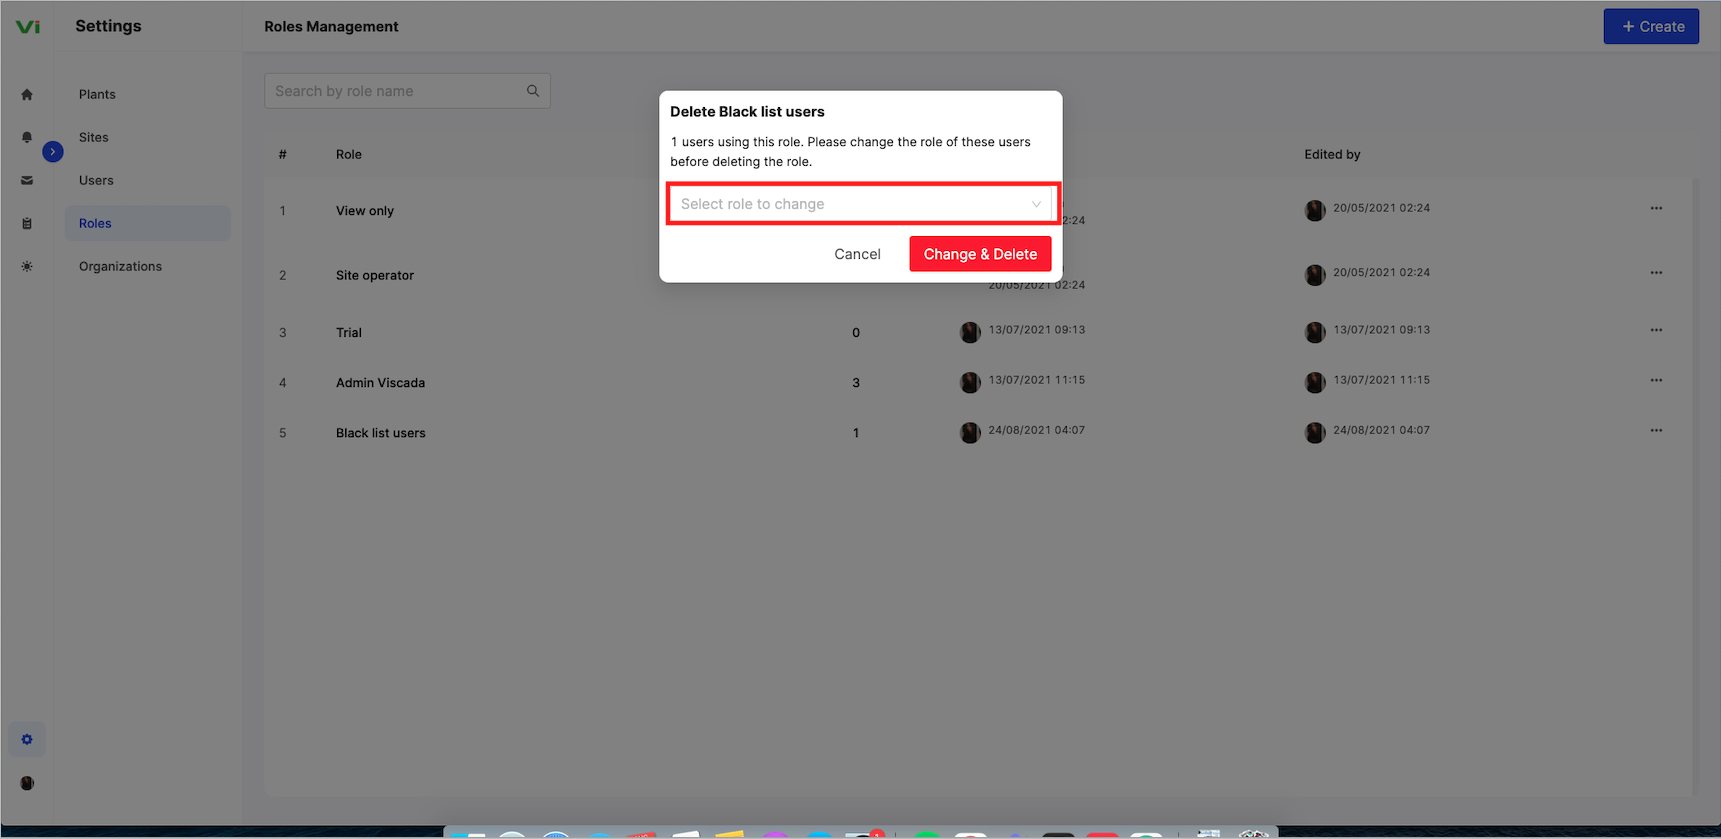The image size is (1721, 839).
Task: Go to home via house icon
Action: (x=27, y=95)
